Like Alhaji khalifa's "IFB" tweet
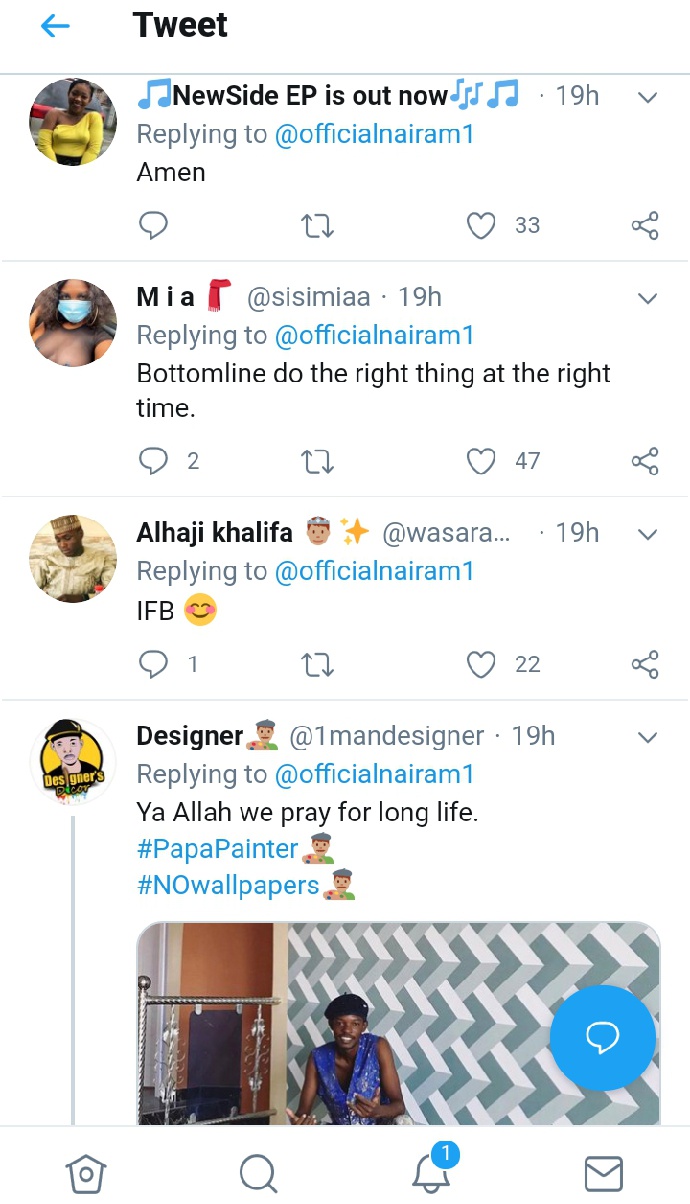Screen dimensions: 690x1204 (x=482, y=664)
